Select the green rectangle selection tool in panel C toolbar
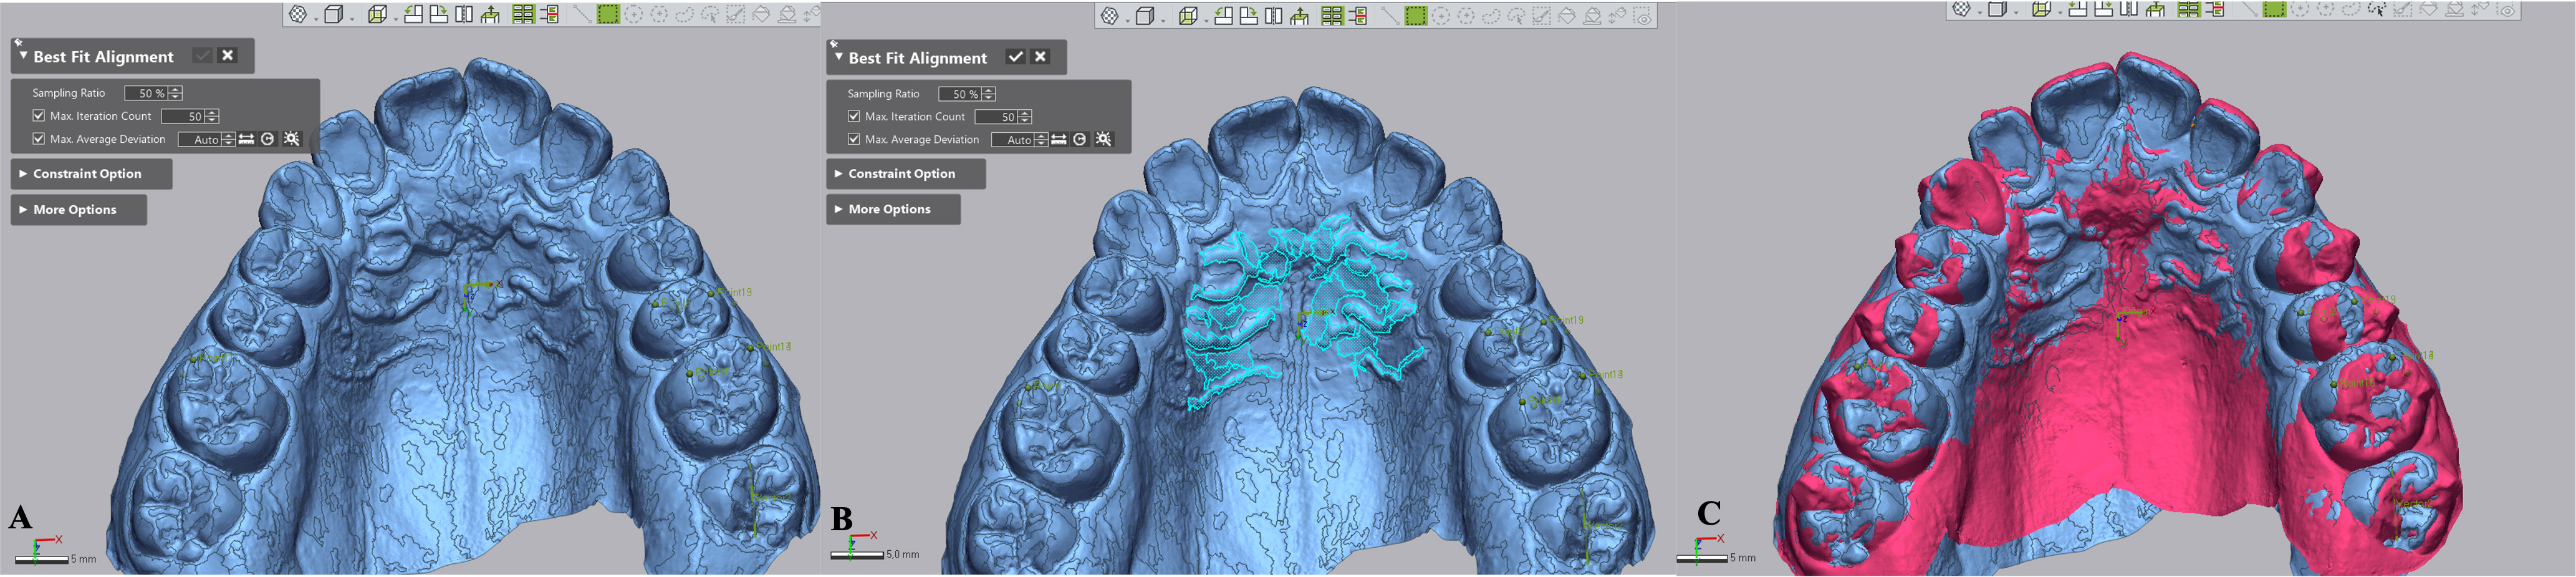This screenshot has width=2576, height=577. point(2275,9)
